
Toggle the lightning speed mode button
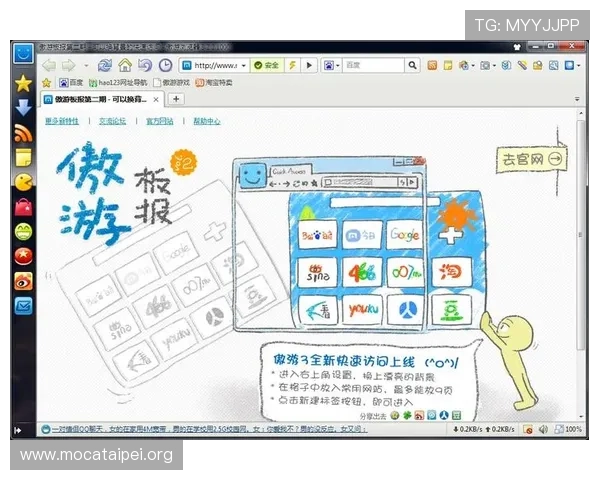(292, 65)
